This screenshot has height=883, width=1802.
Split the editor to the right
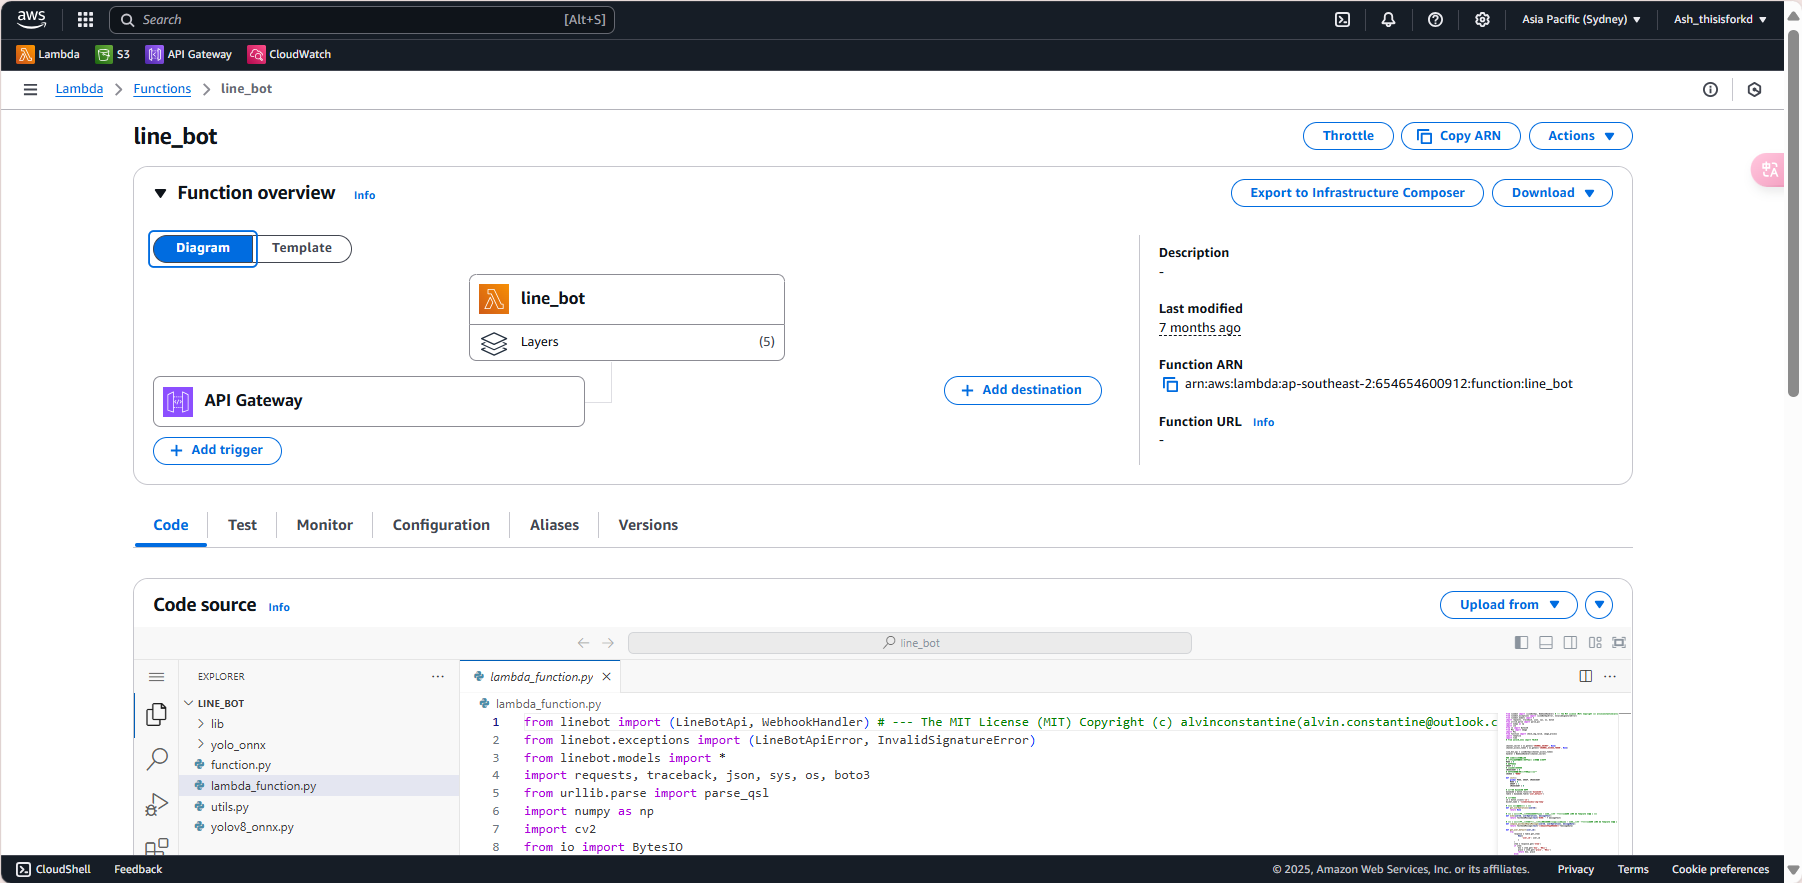pos(1586,677)
